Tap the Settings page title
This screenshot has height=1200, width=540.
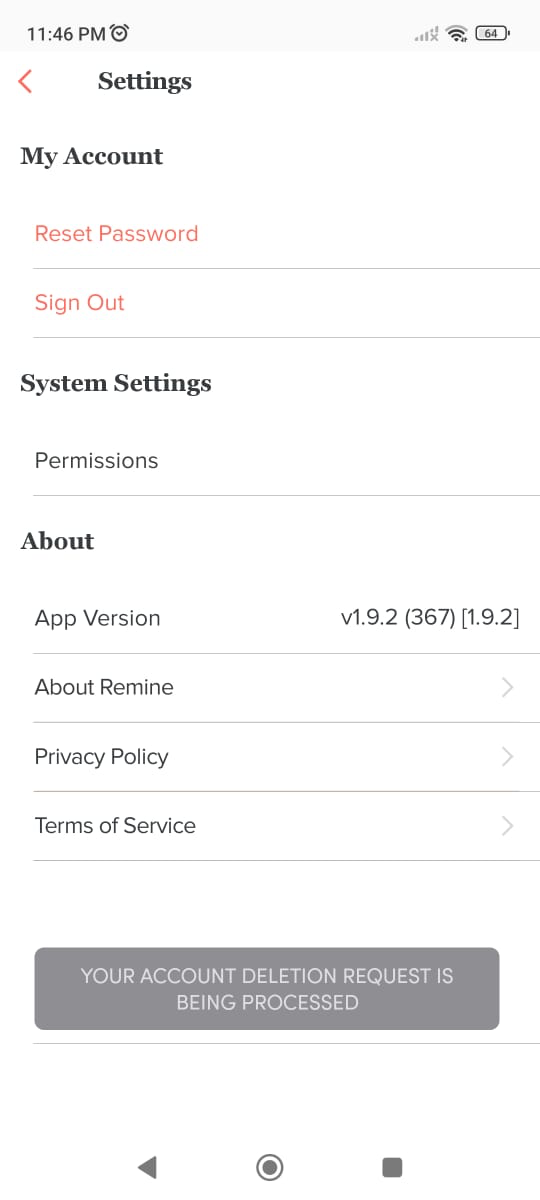[145, 81]
